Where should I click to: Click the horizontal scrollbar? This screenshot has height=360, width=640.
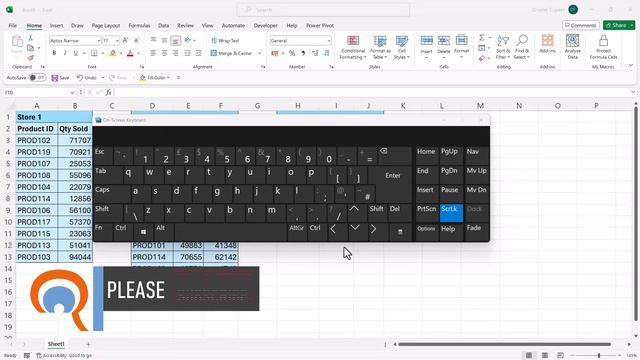click(504, 344)
